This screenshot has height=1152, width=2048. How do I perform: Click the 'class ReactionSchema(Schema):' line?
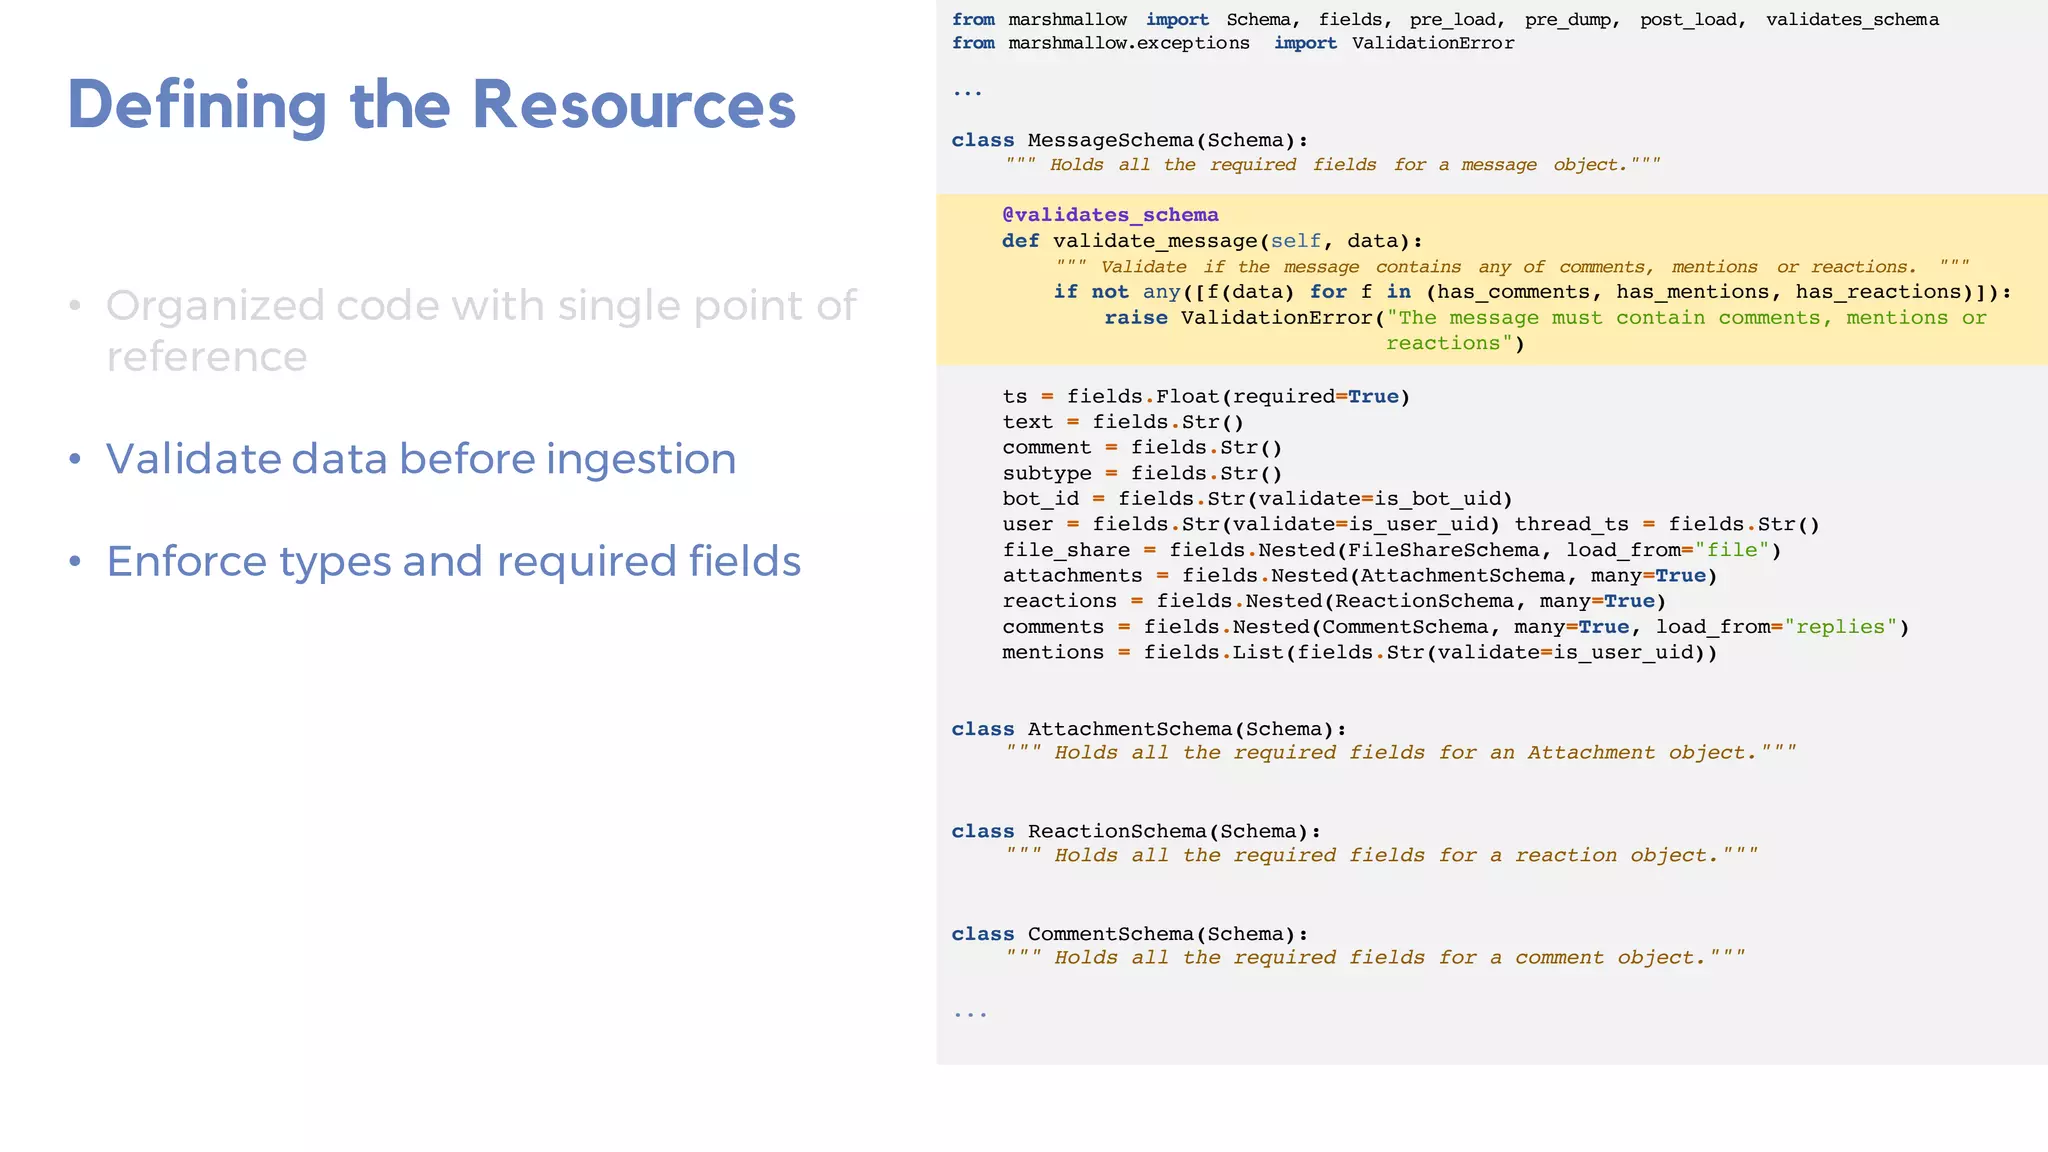pyautogui.click(x=1136, y=832)
